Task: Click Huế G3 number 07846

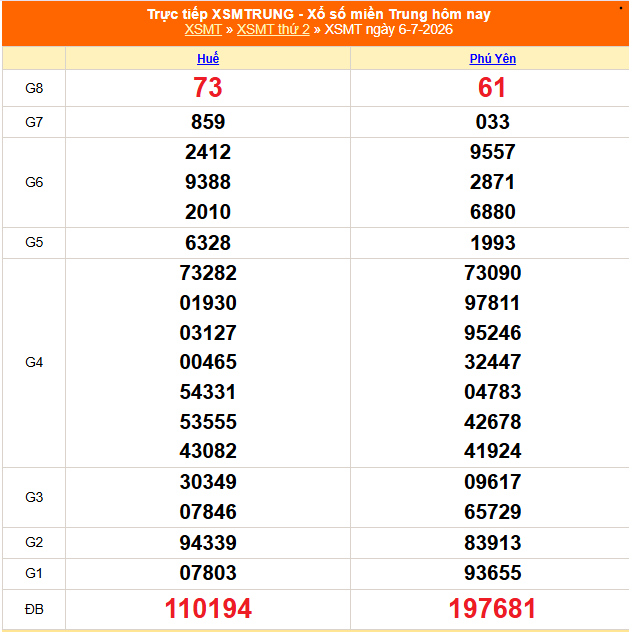Action: [208, 512]
